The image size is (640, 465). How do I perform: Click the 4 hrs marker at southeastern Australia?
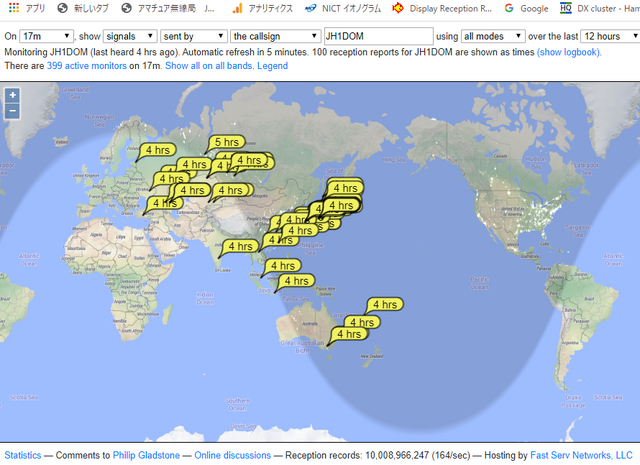349,334
